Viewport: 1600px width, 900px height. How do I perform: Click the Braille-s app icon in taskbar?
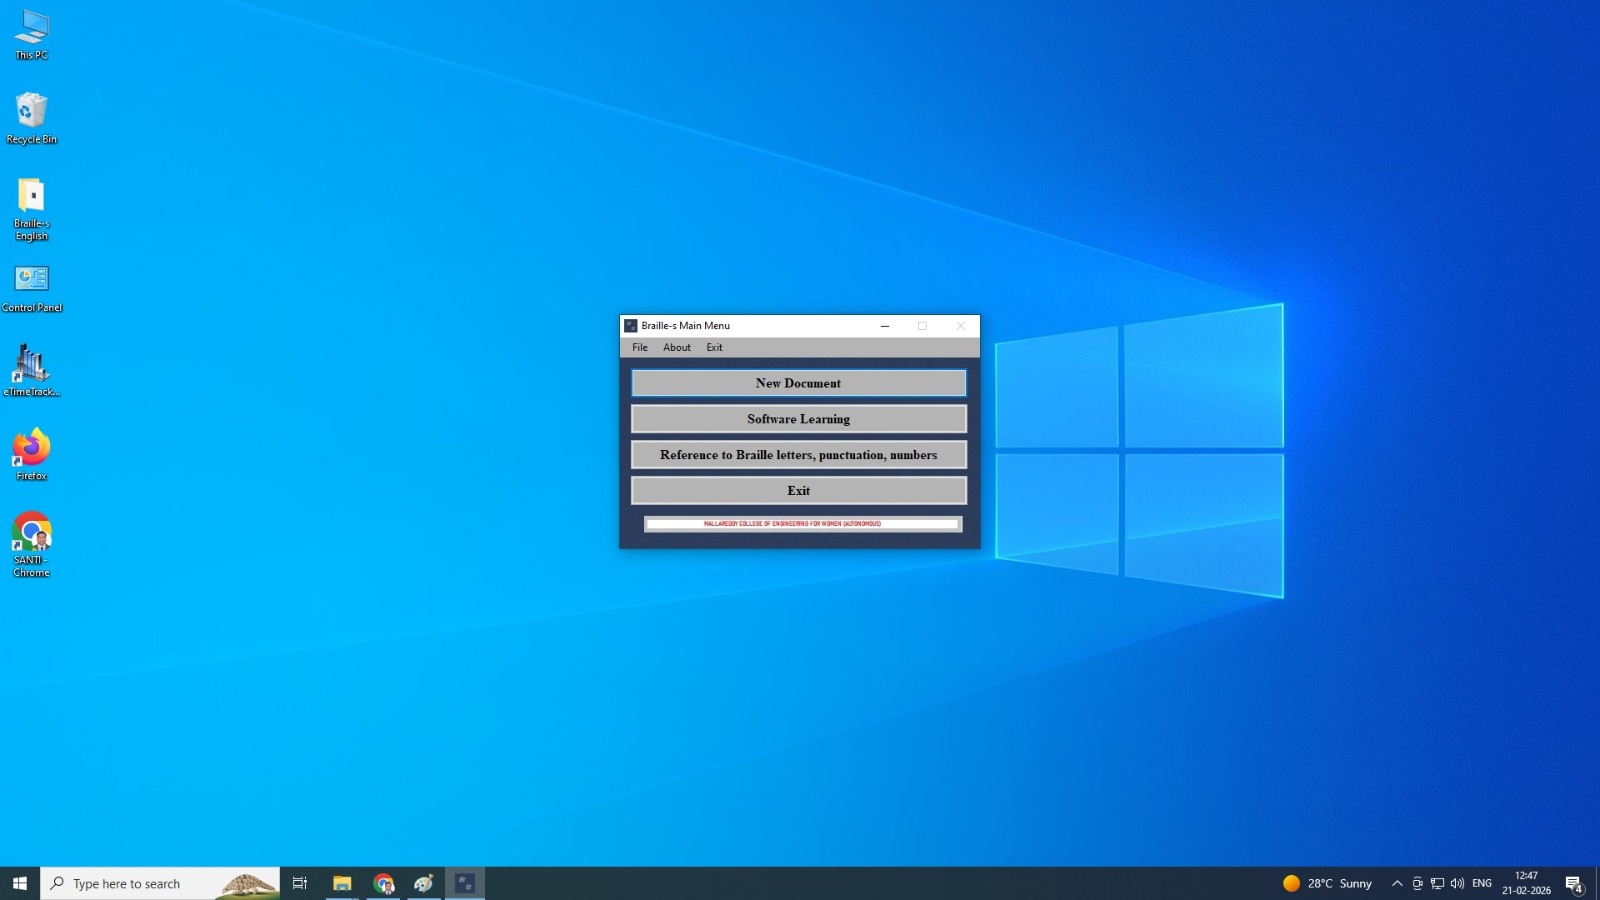point(465,883)
